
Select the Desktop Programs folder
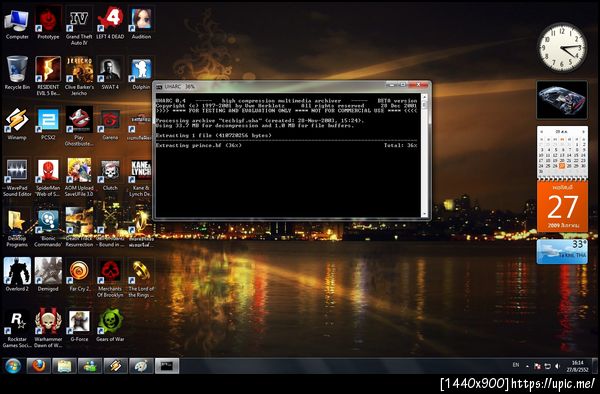click(x=17, y=228)
